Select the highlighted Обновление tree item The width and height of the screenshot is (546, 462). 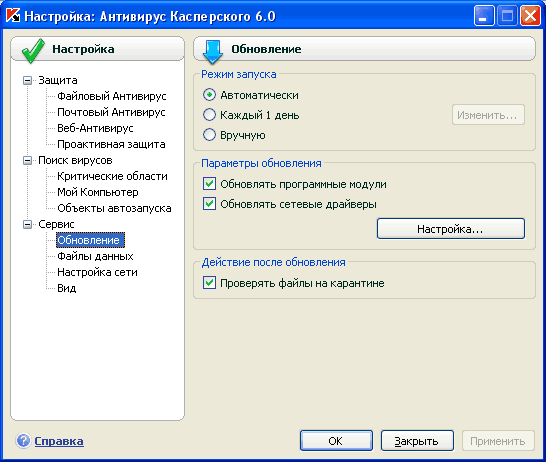pos(90,240)
